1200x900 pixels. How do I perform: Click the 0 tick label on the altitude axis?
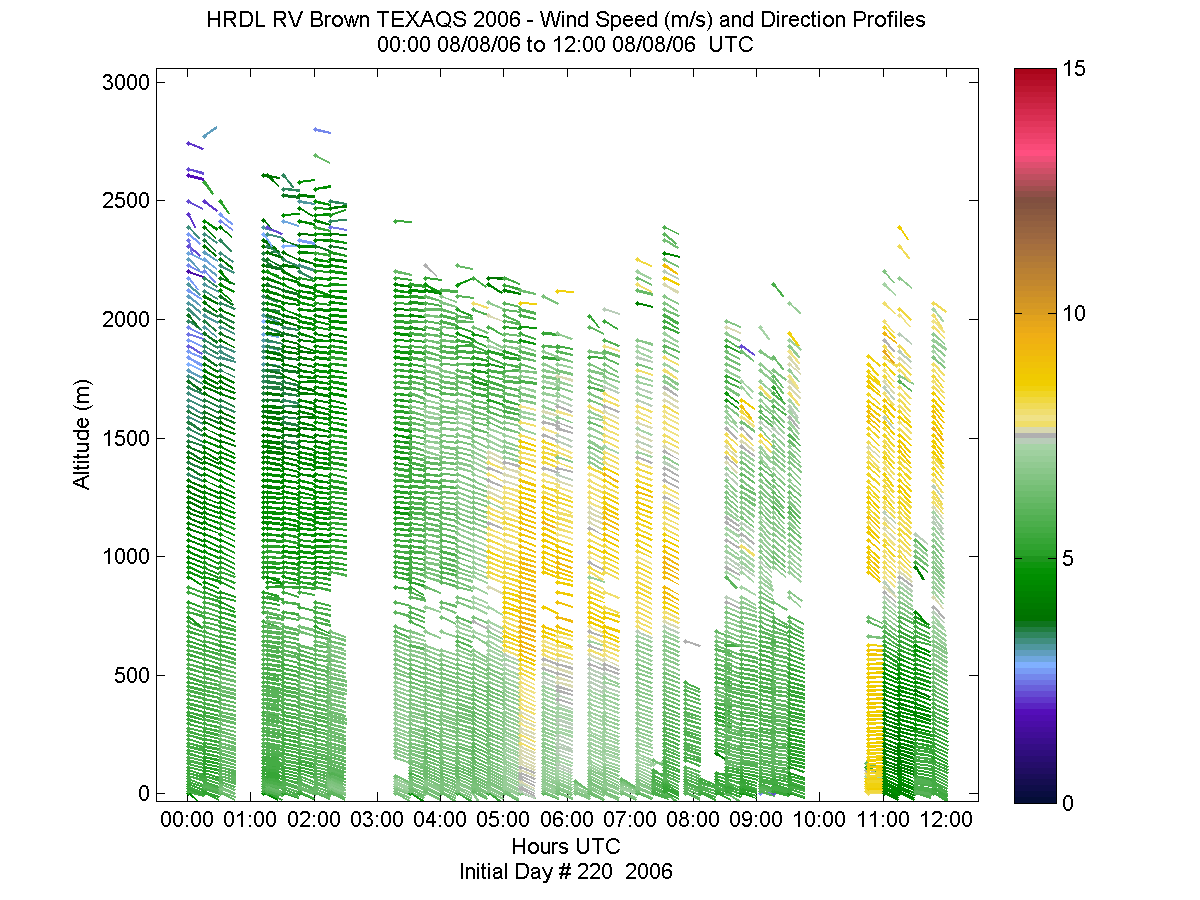[145, 794]
